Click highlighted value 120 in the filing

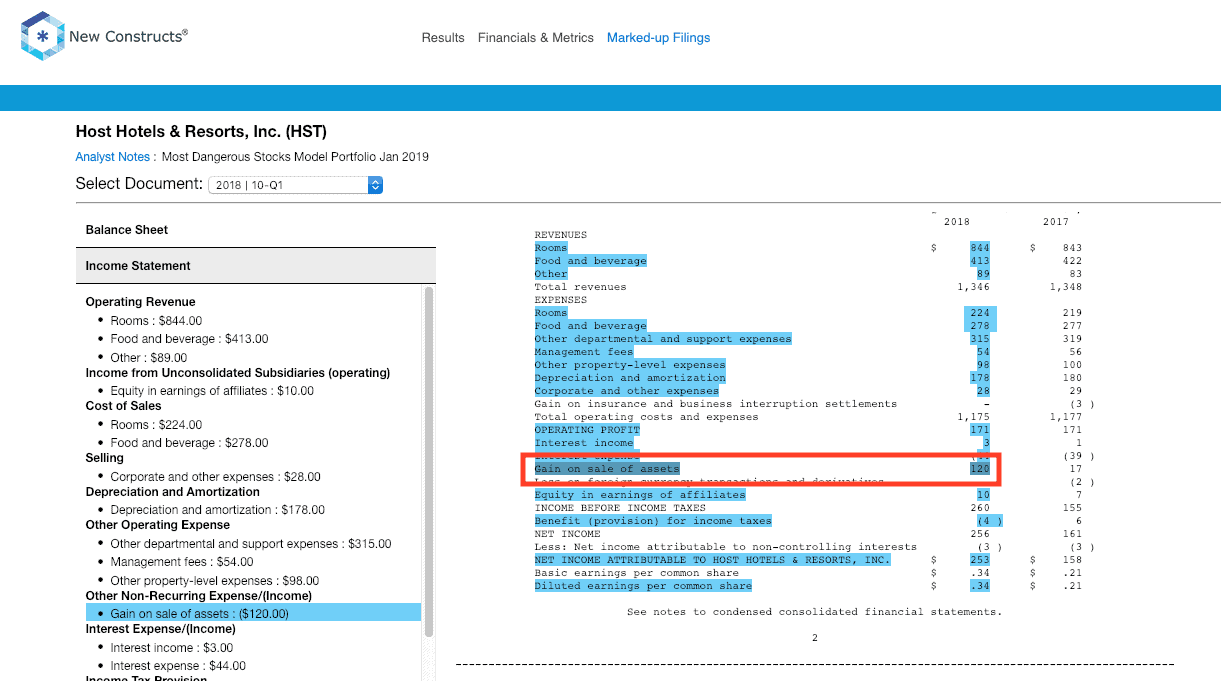click(979, 469)
